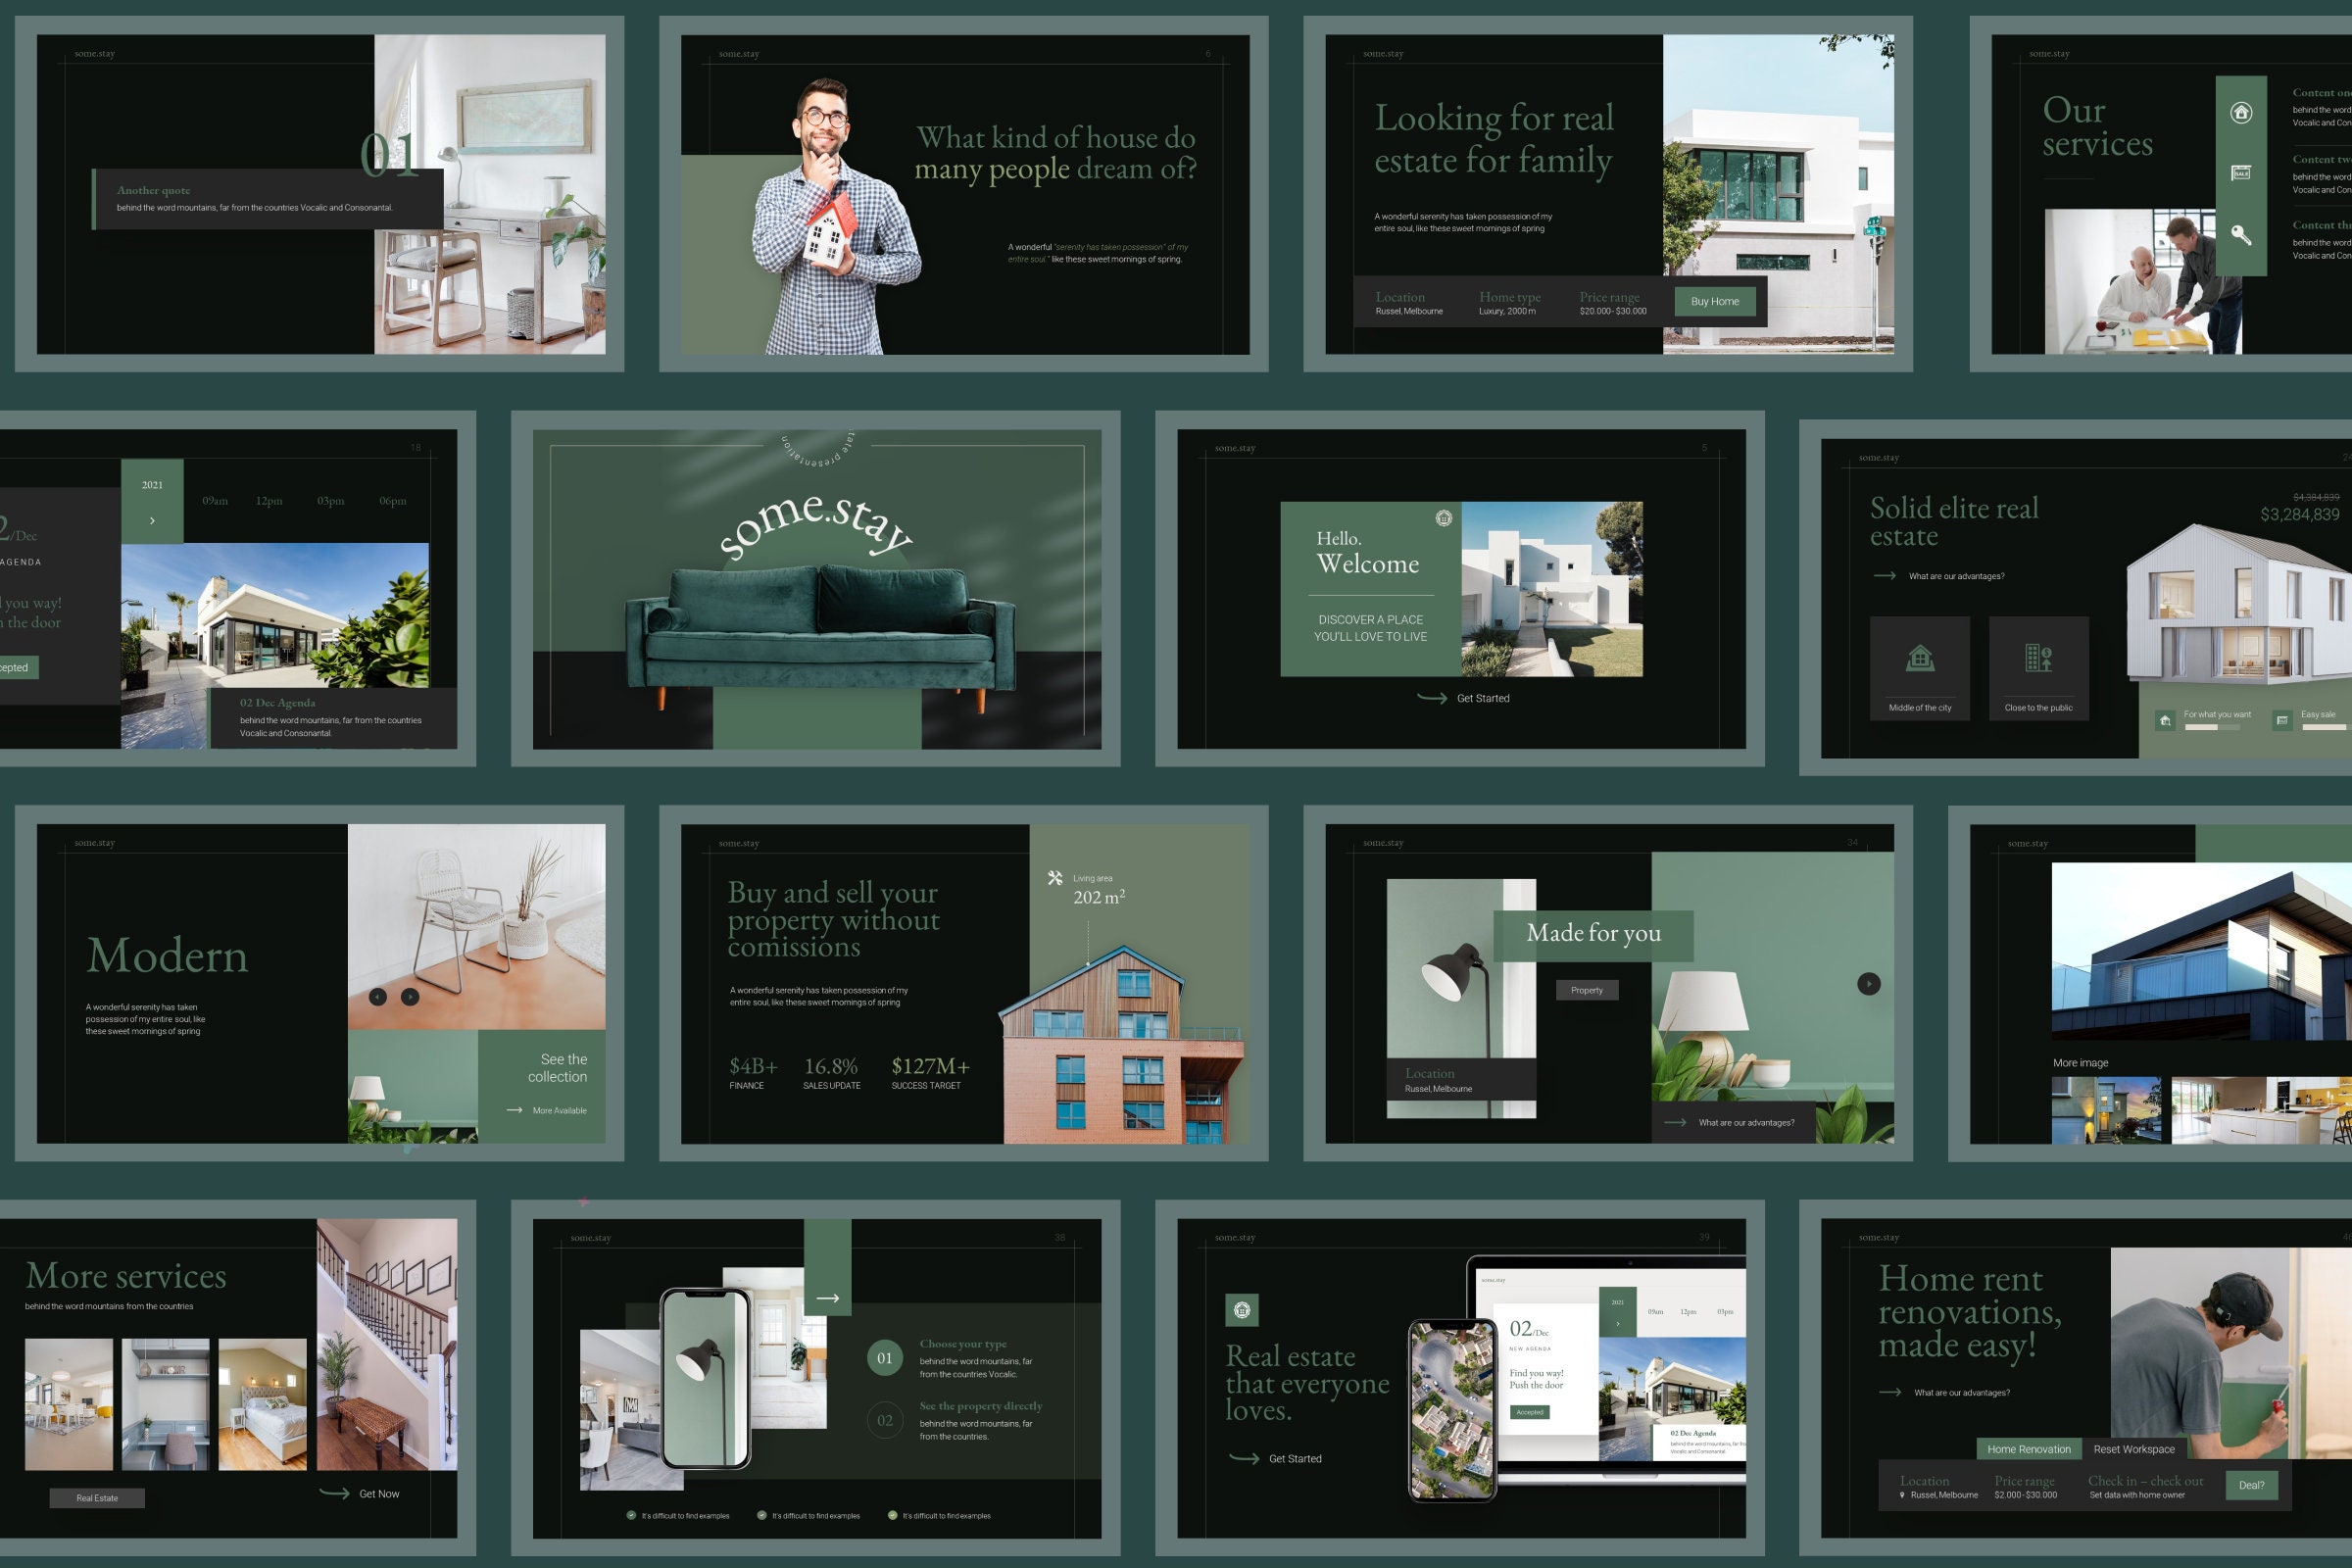
Task: Select the 06pm tab on the agenda slide
Action: pos(393,501)
